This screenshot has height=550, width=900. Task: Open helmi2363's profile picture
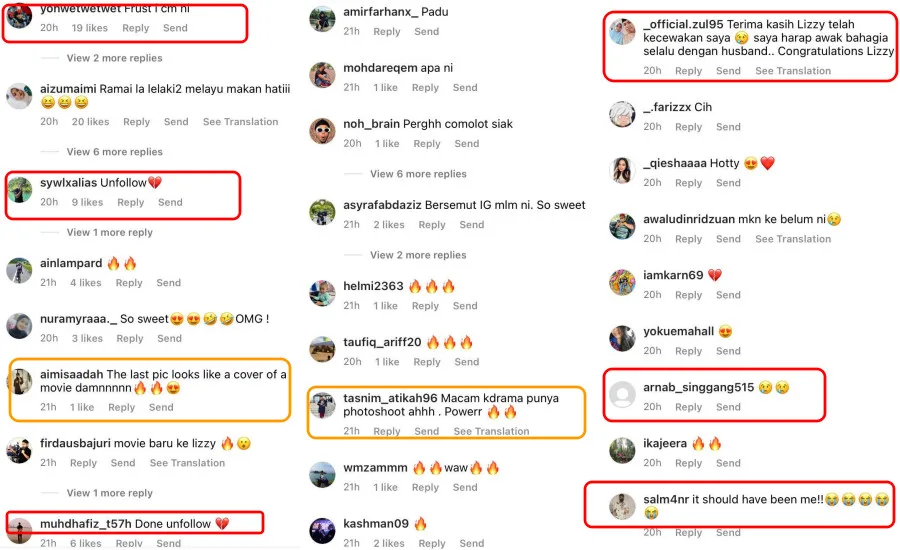pos(322,293)
